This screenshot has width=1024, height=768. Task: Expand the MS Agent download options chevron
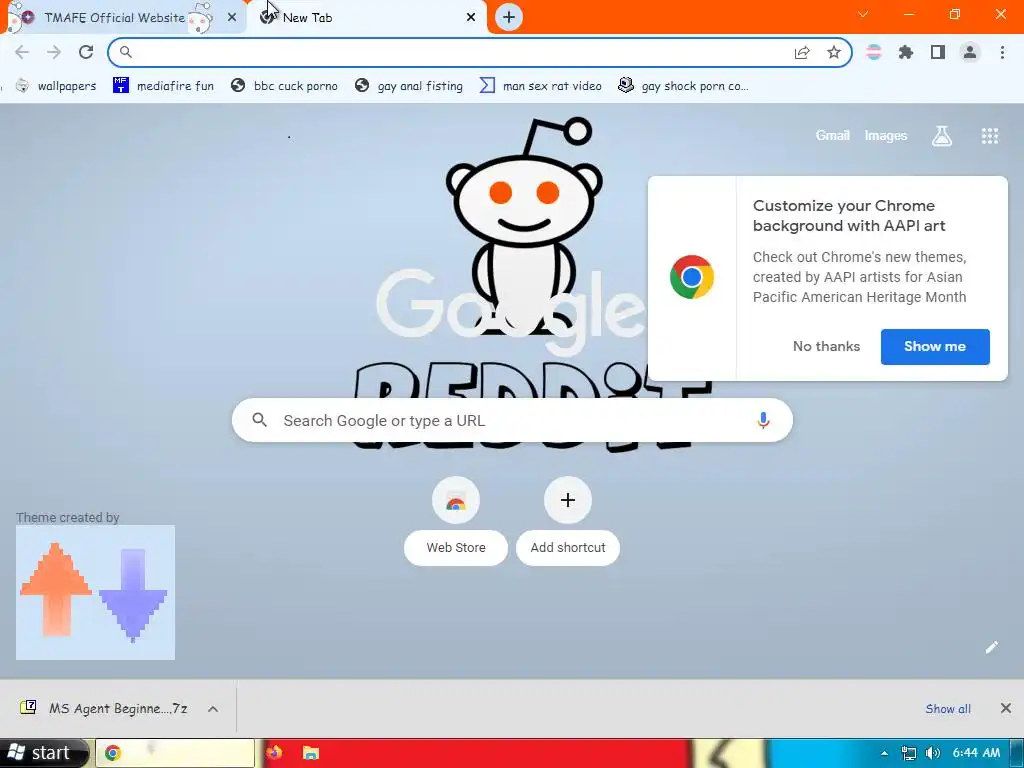coord(213,709)
